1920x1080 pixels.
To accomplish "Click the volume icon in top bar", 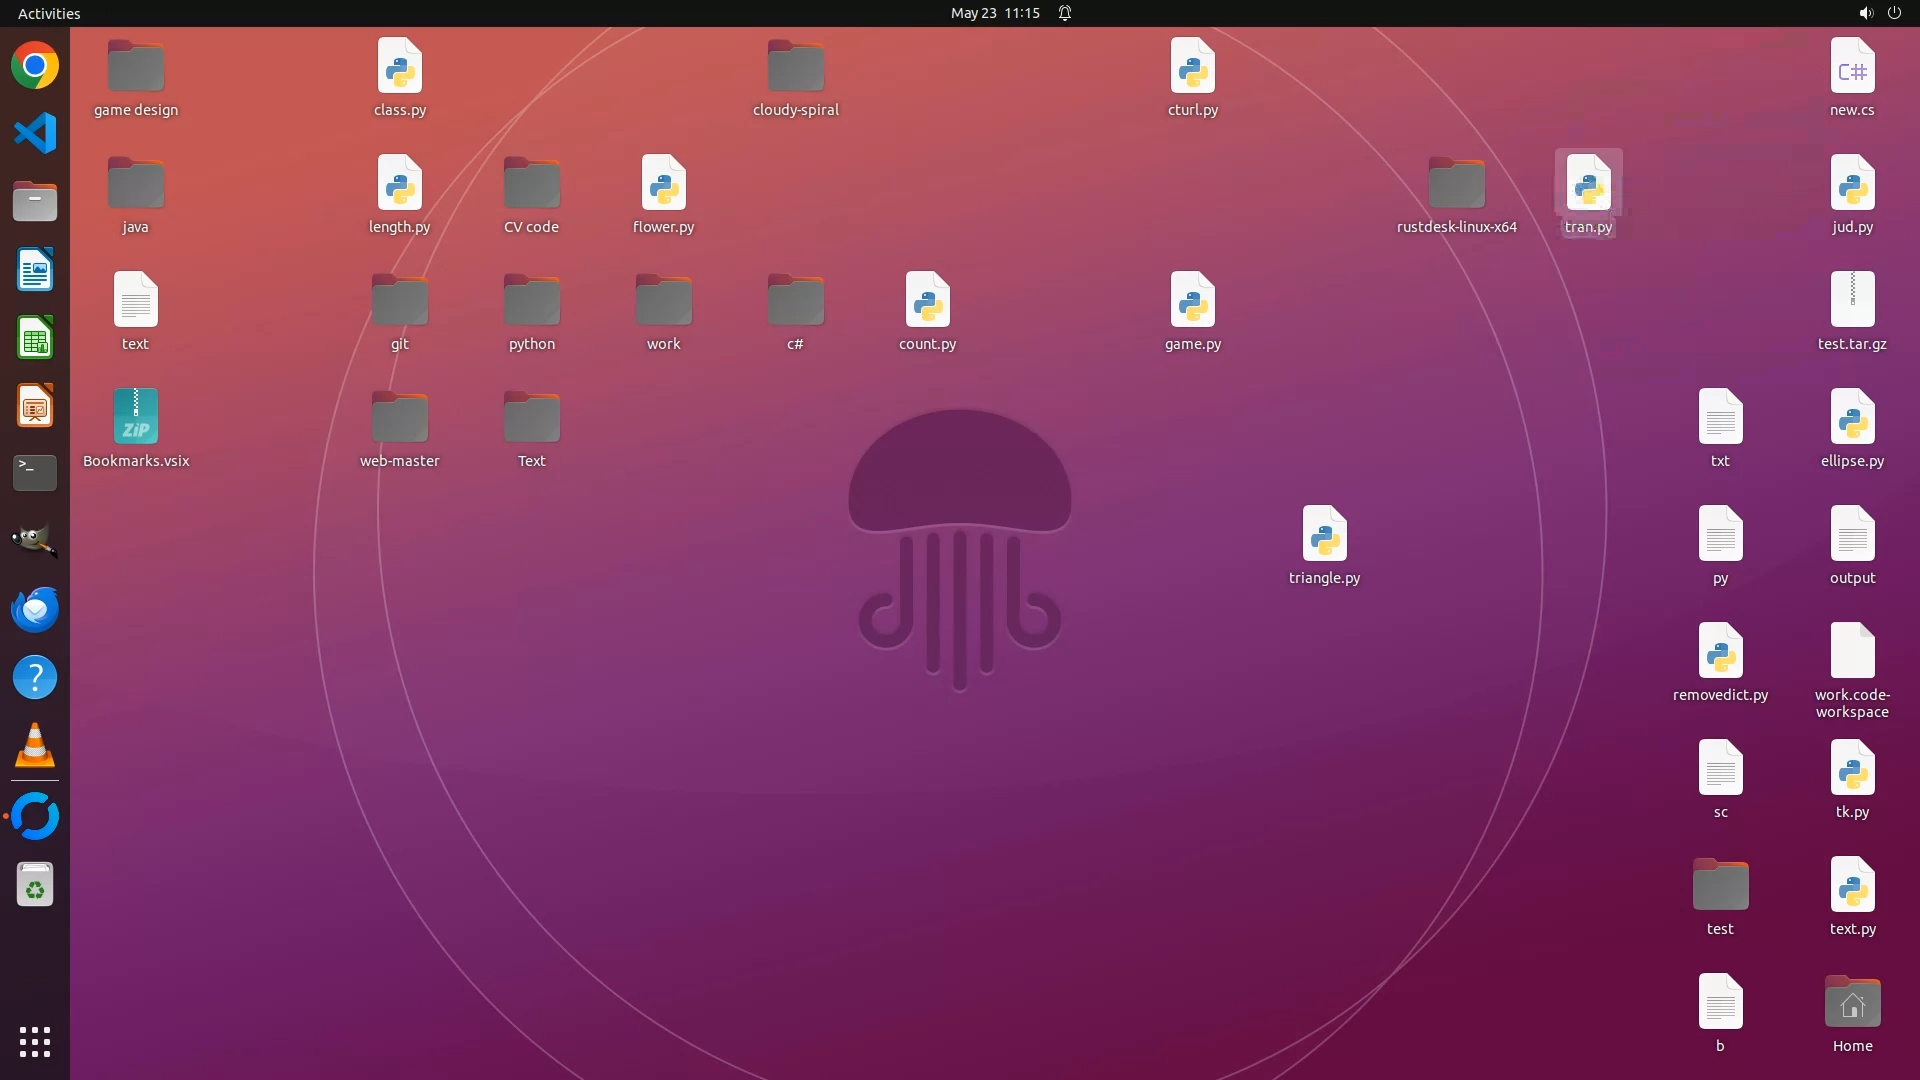I will coord(1865,13).
